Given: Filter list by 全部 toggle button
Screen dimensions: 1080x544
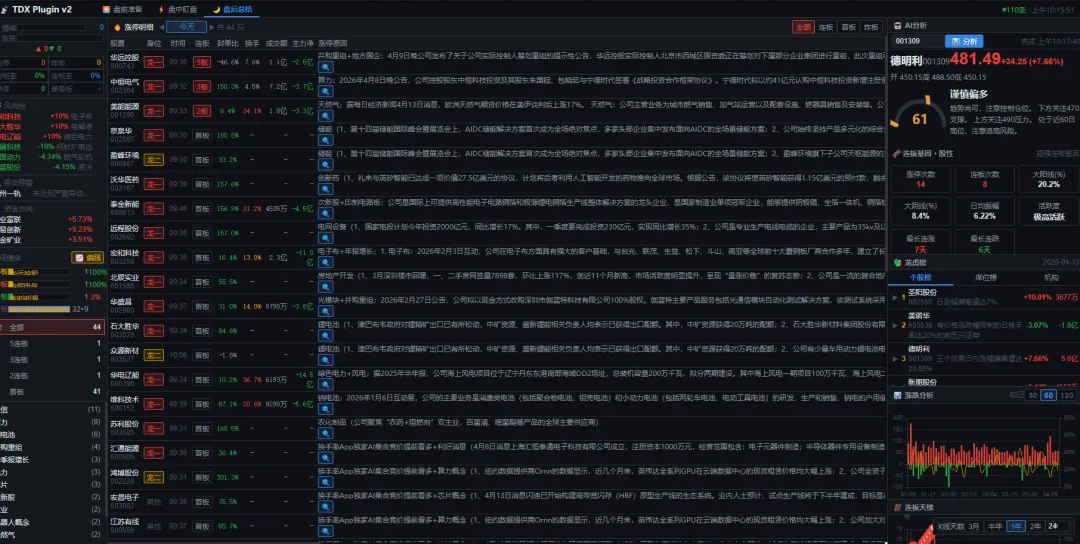Looking at the screenshot, I should pos(802,27).
